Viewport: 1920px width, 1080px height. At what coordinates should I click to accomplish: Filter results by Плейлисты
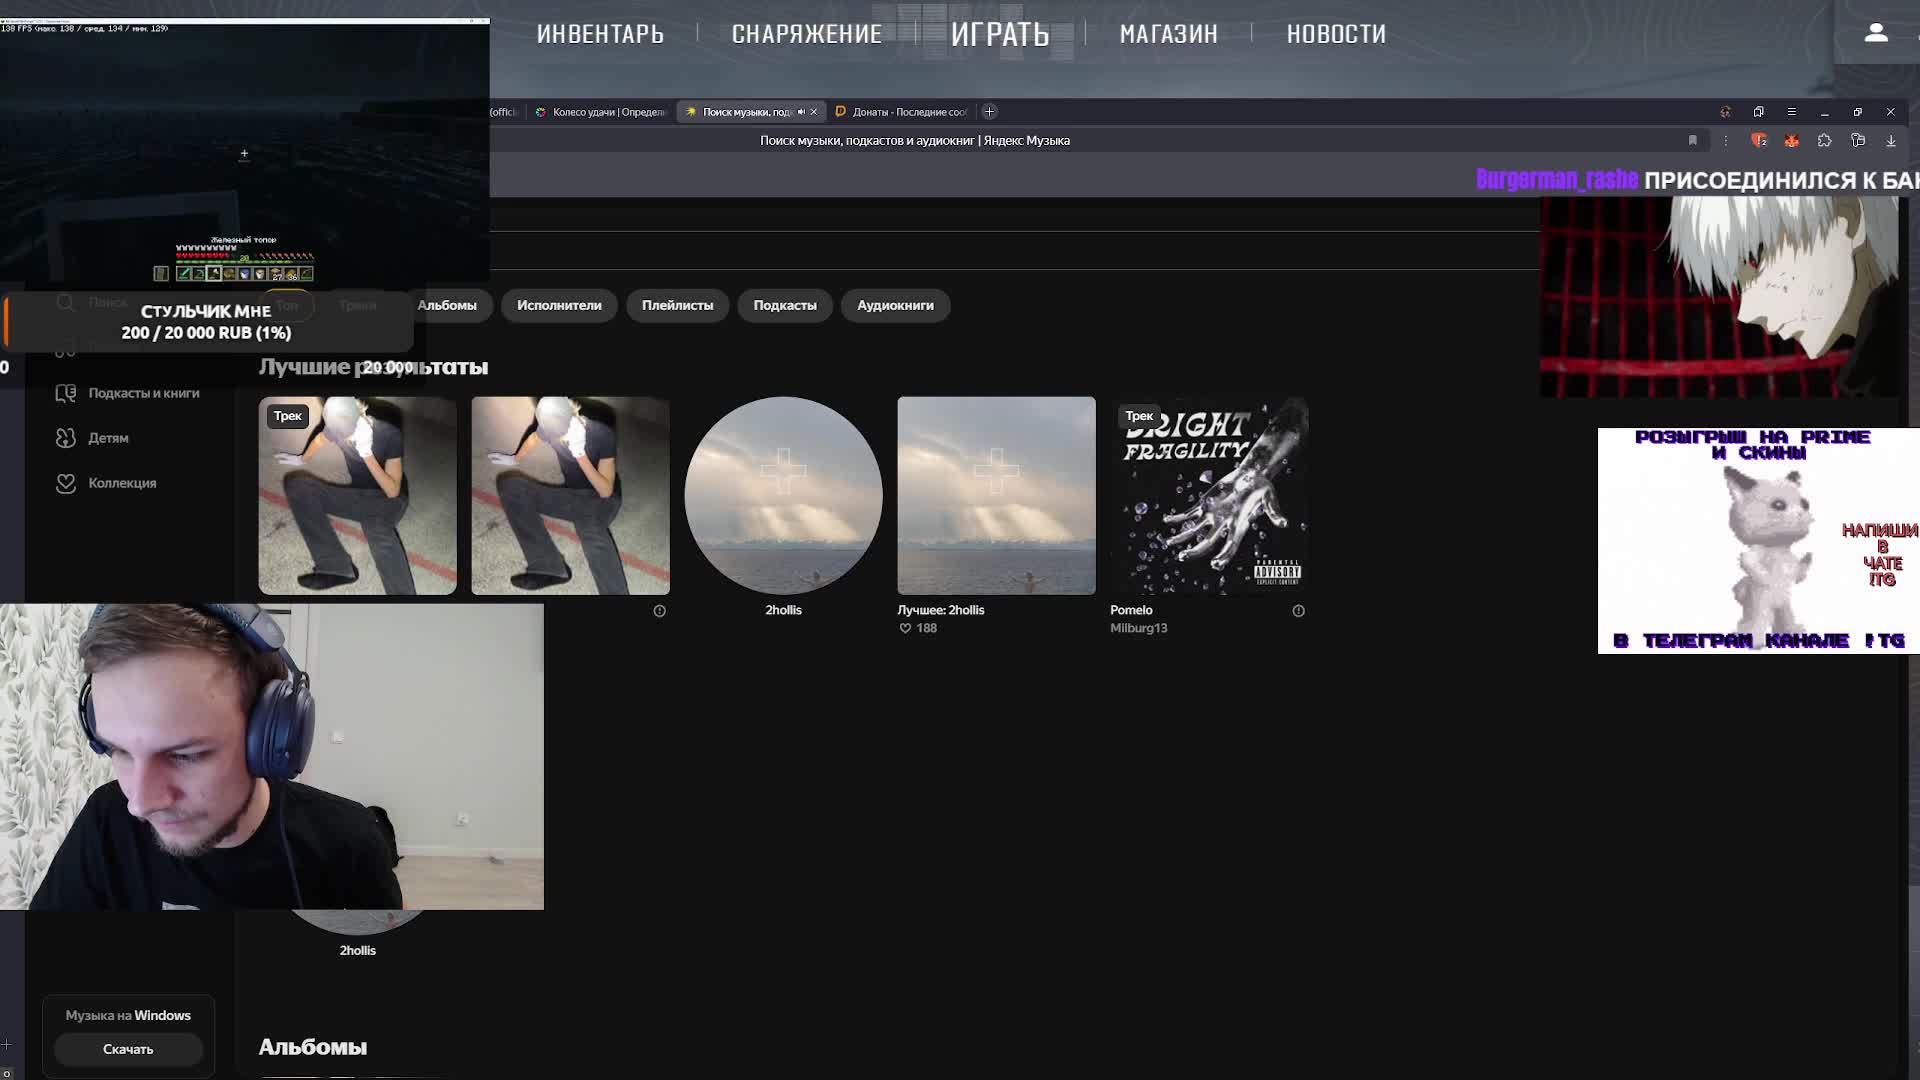click(x=677, y=305)
